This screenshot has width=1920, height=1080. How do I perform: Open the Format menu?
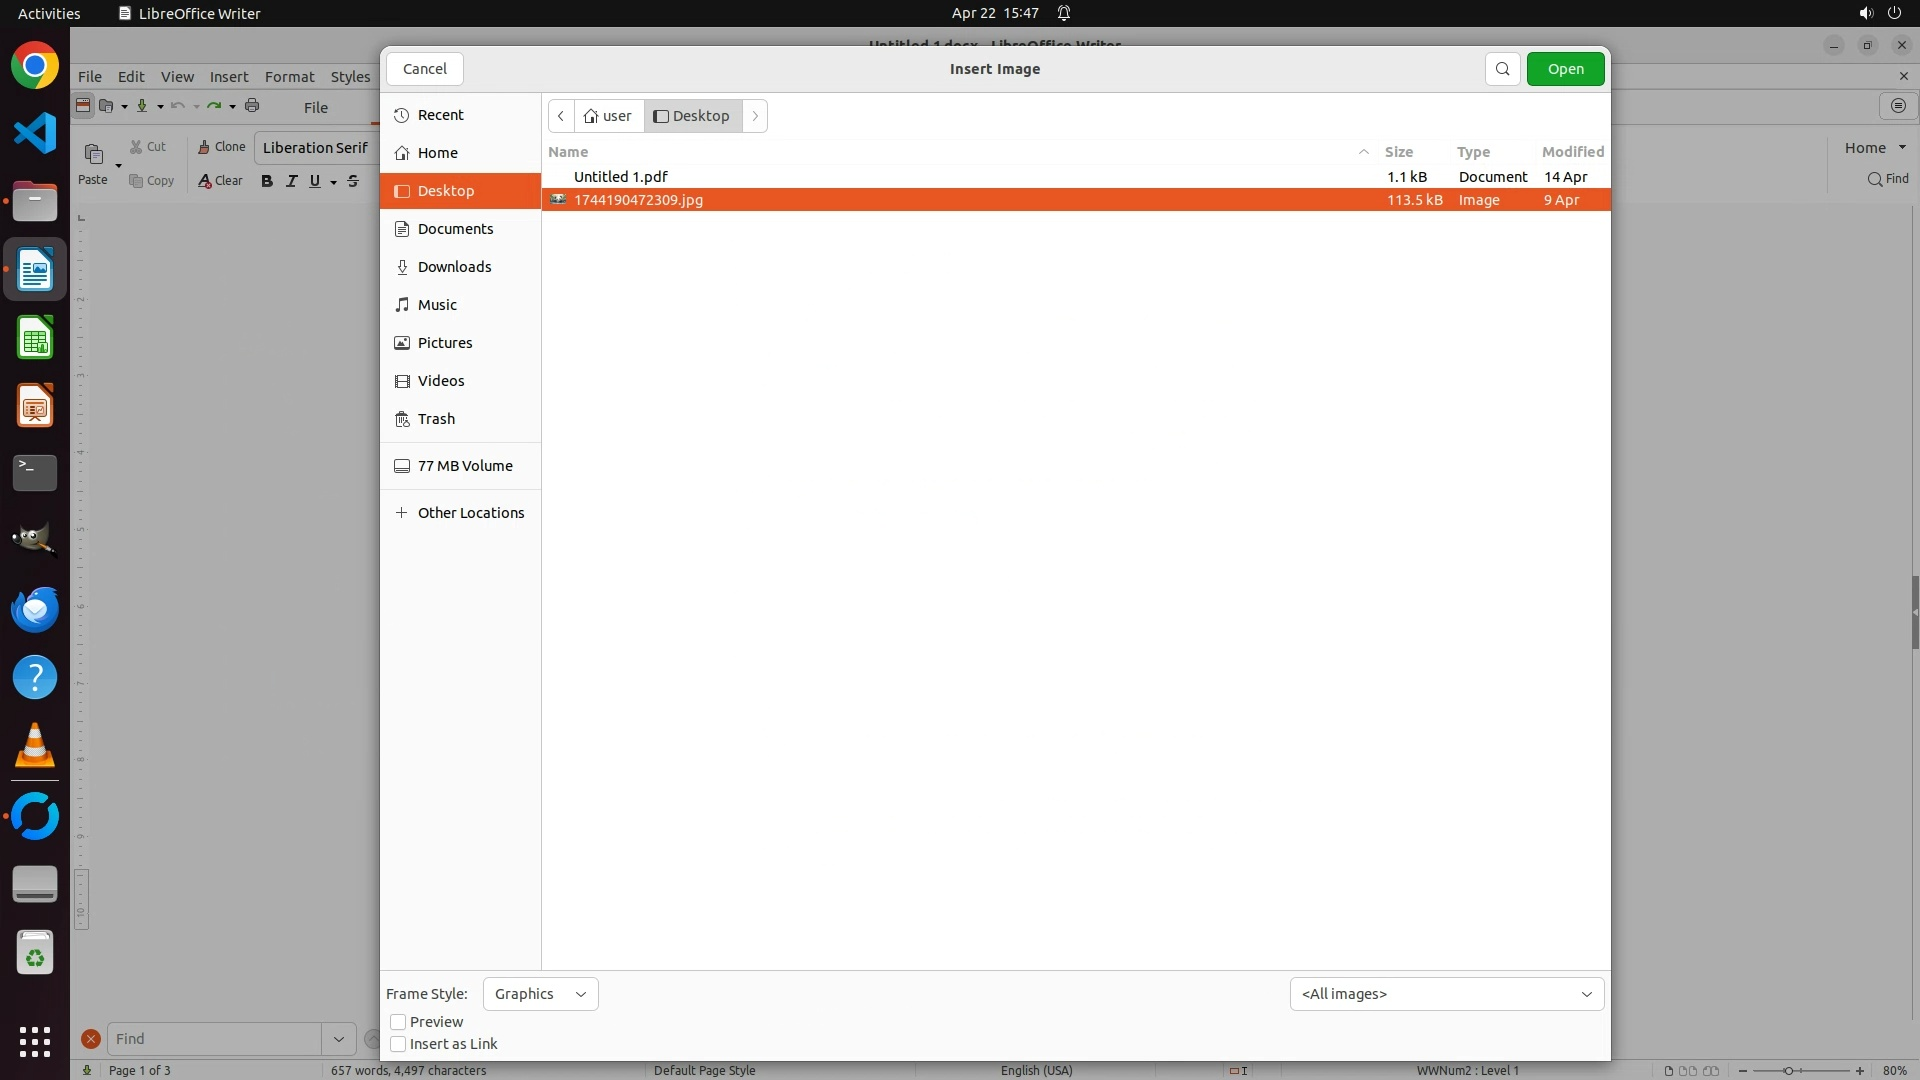pos(289,77)
